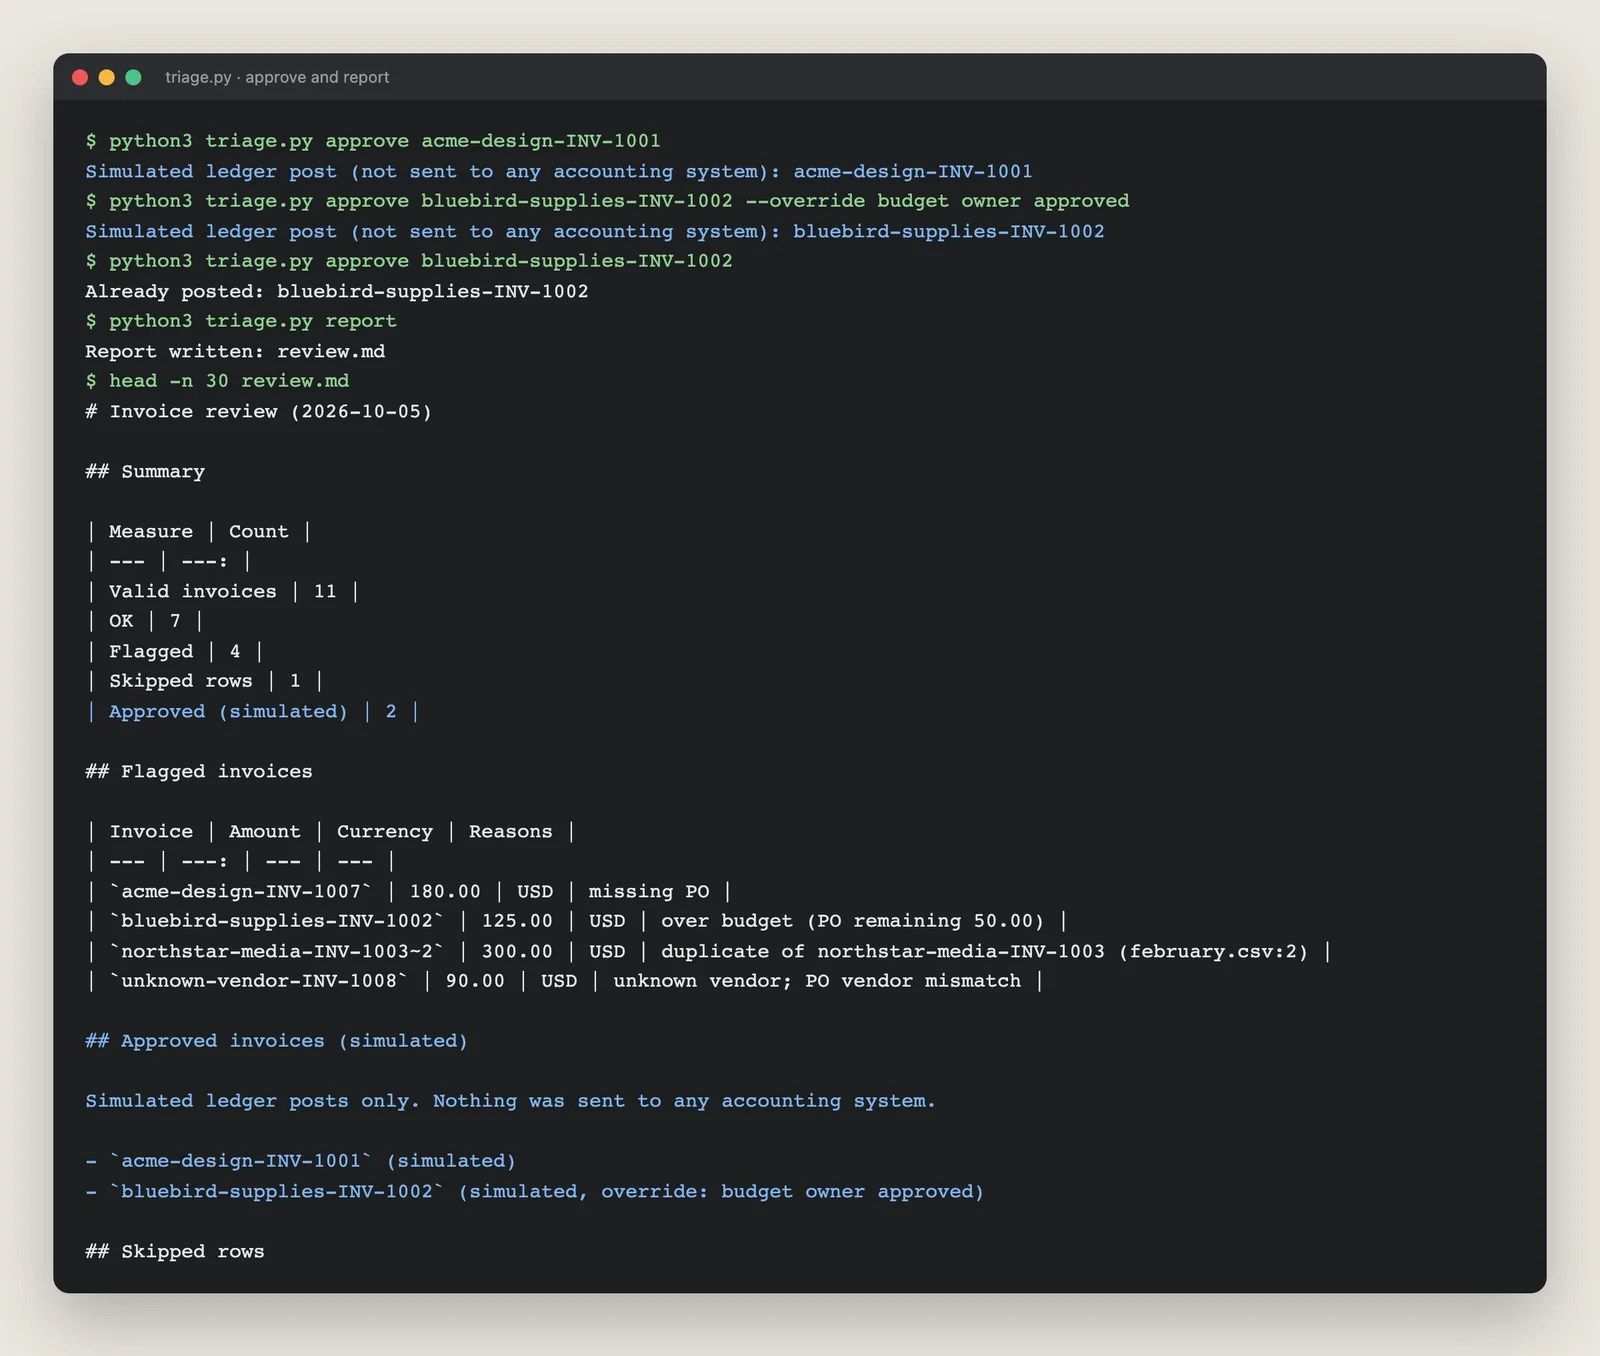The image size is (1600, 1356).
Task: Click the '## Summary' heading
Action: pos(145,471)
